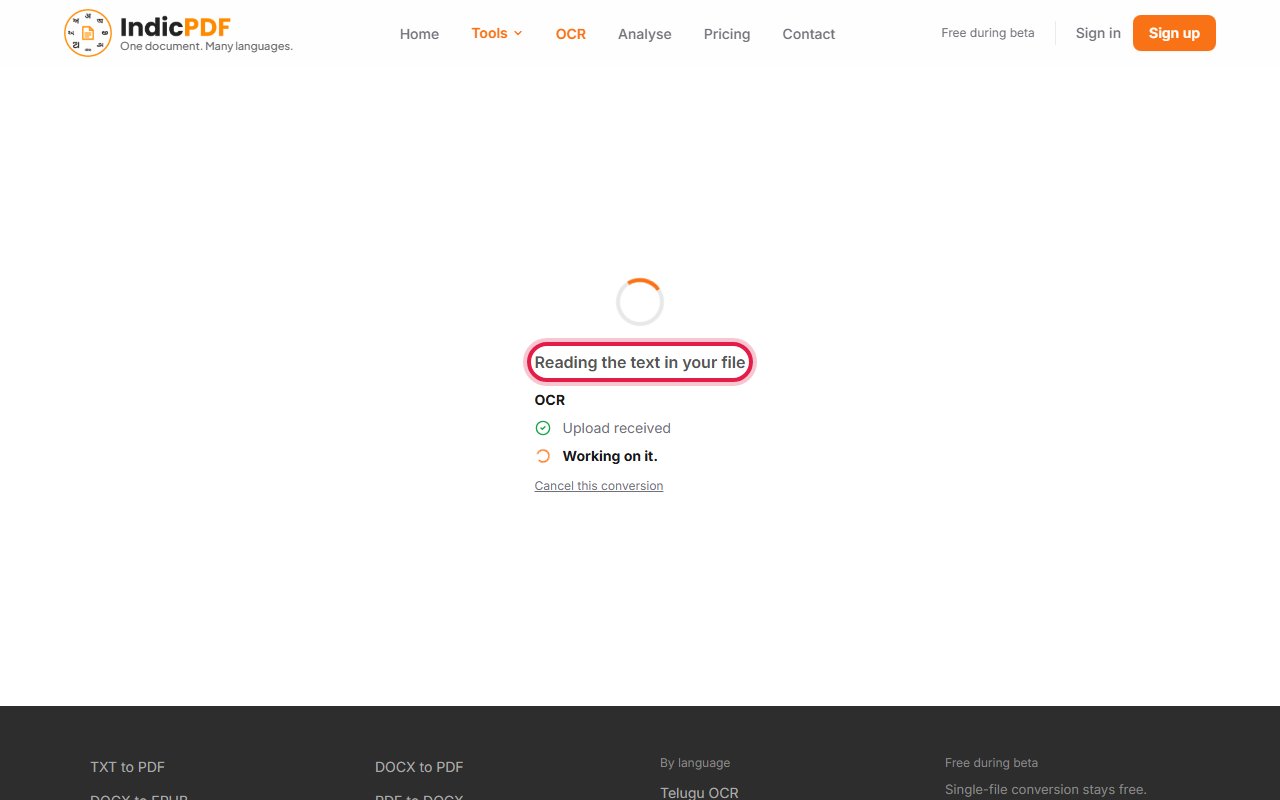Open TXT to PDF footer link
The width and height of the screenshot is (1280, 800).
(128, 767)
